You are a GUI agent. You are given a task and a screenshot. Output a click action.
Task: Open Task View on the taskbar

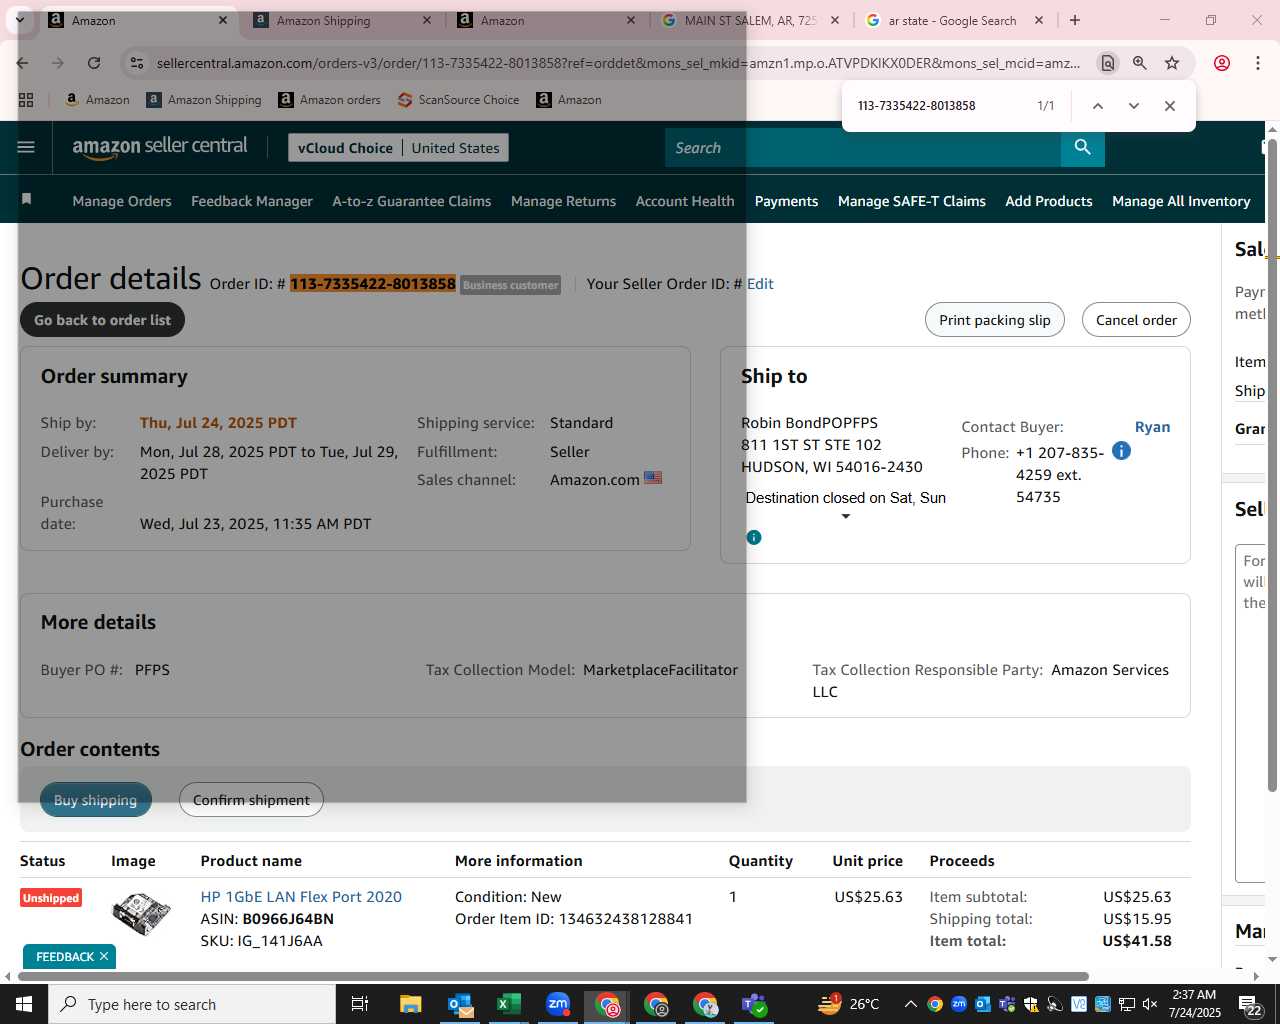[360, 1004]
